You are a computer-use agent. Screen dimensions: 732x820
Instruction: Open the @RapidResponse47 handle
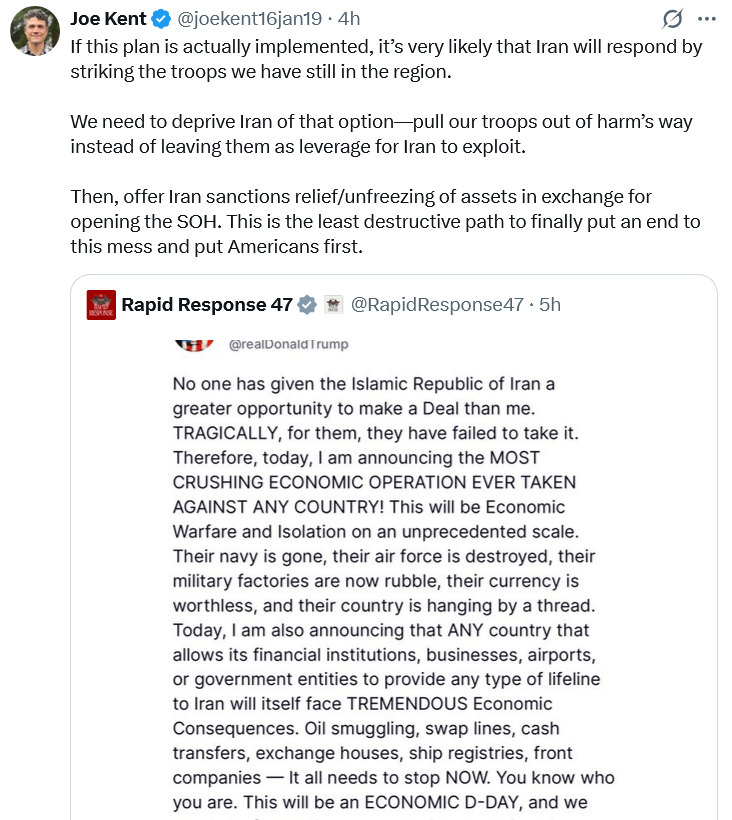coord(437,304)
